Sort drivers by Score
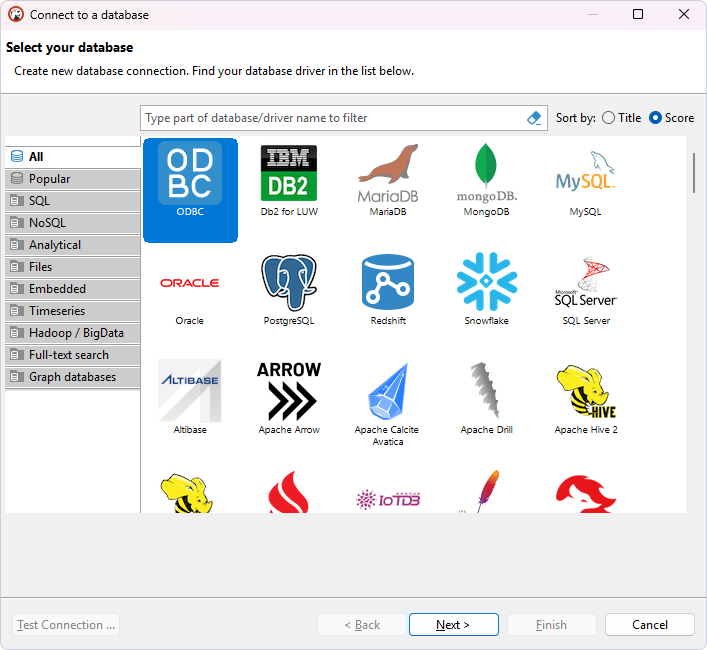This screenshot has height=650, width=707. (x=671, y=118)
